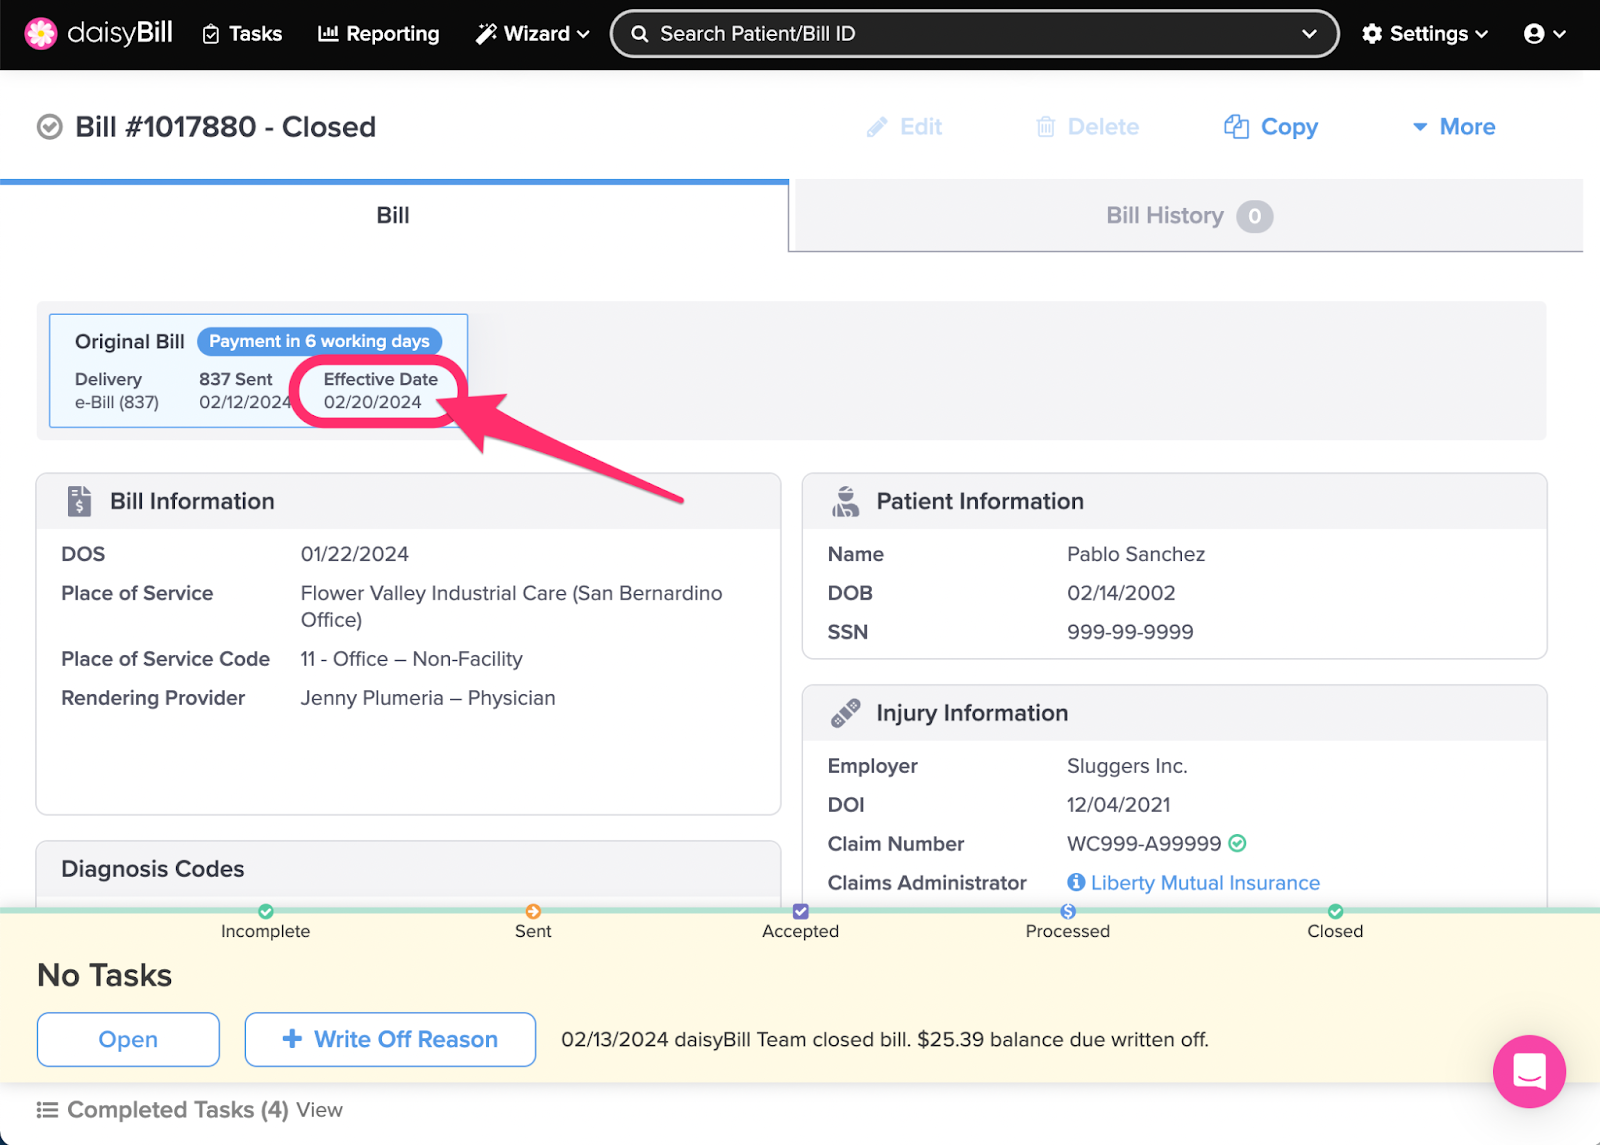Expand the user account menu
The width and height of the screenshot is (1600, 1145).
(x=1544, y=34)
